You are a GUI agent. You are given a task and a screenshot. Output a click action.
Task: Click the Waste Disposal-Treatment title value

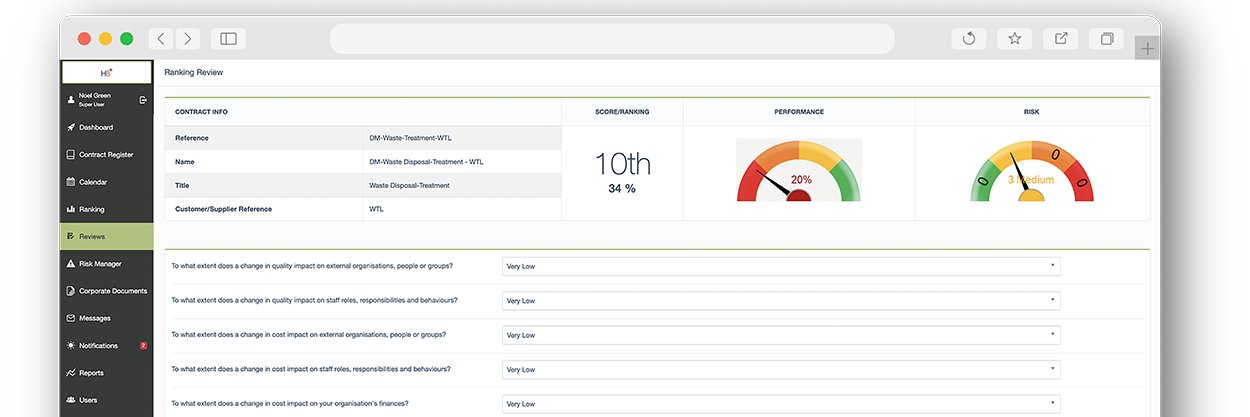pyautogui.click(x=409, y=186)
